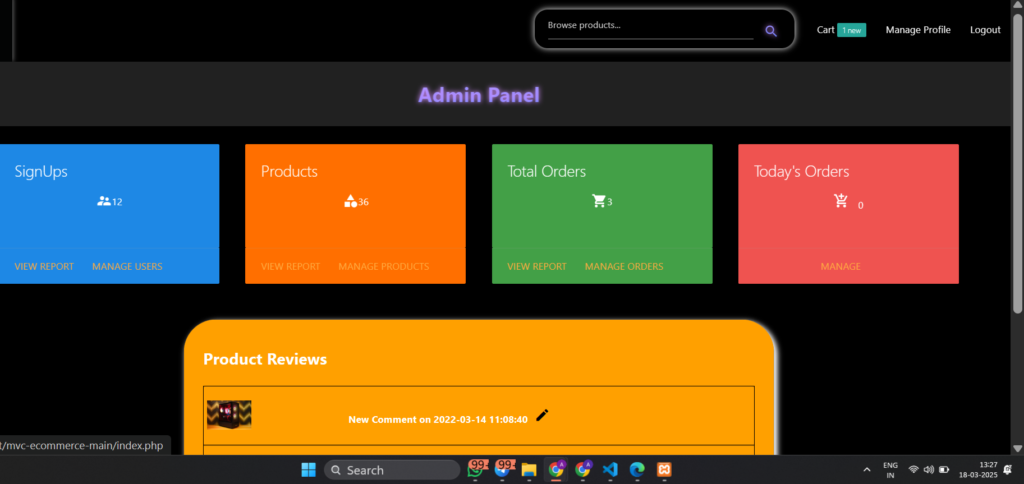Open Telegram from the taskbar
The height and width of the screenshot is (484, 1024).
(x=504, y=469)
